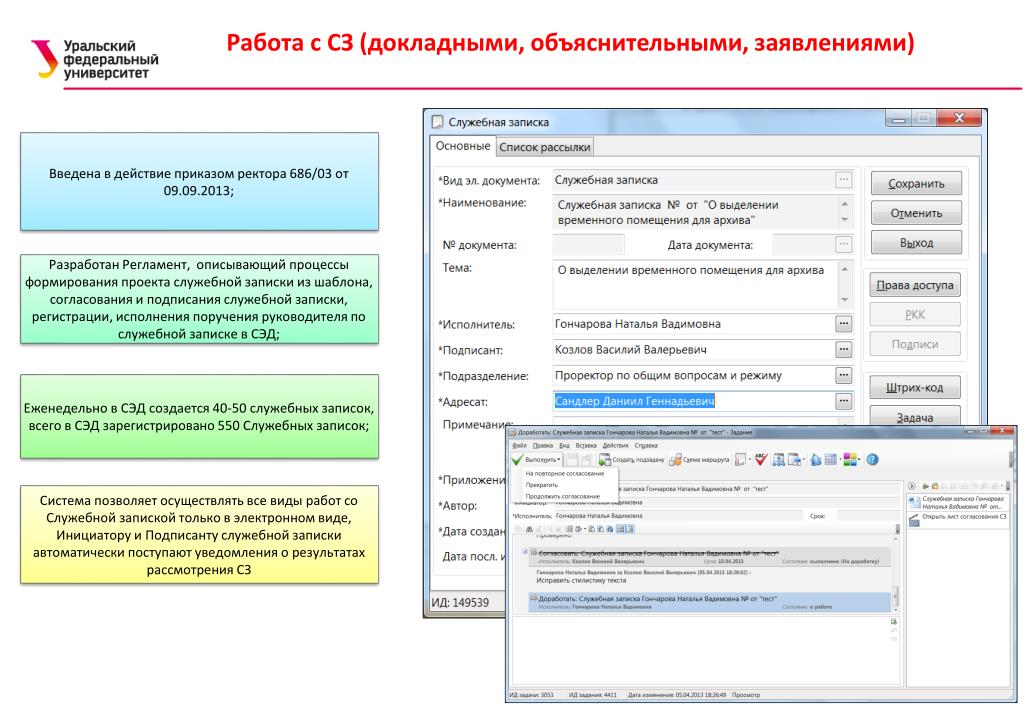Click the text Исправить стилистику текста

(x=581, y=580)
